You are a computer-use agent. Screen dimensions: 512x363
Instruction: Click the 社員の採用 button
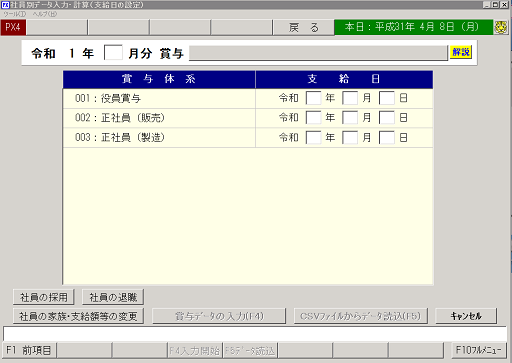pyautogui.click(x=44, y=297)
